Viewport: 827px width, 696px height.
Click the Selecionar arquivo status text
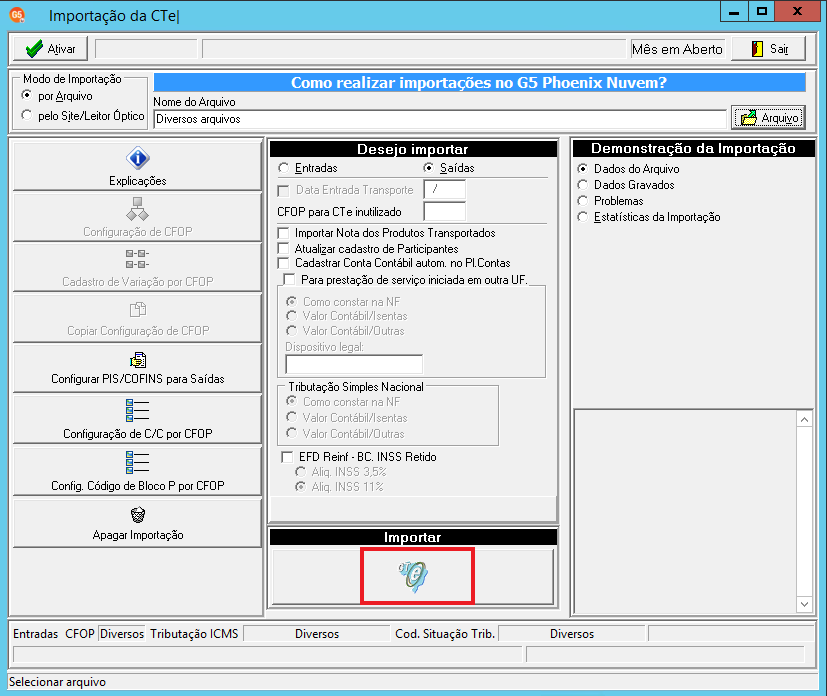tap(57, 682)
